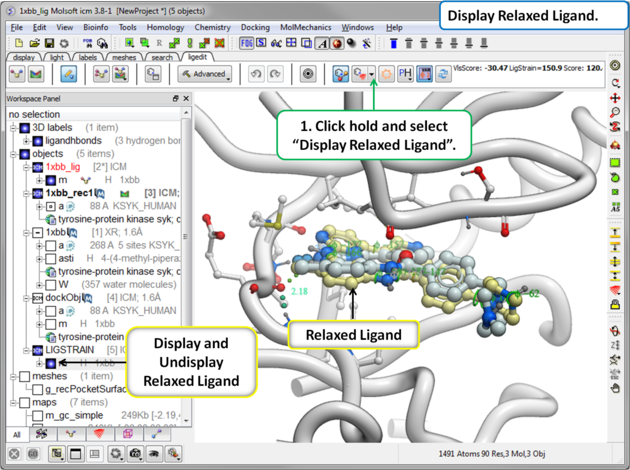Click the save disk icon in top toolbar

tap(49, 44)
